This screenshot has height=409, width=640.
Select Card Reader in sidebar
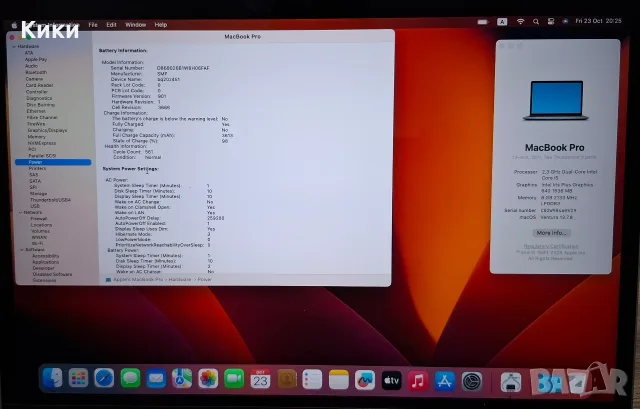pos(39,85)
